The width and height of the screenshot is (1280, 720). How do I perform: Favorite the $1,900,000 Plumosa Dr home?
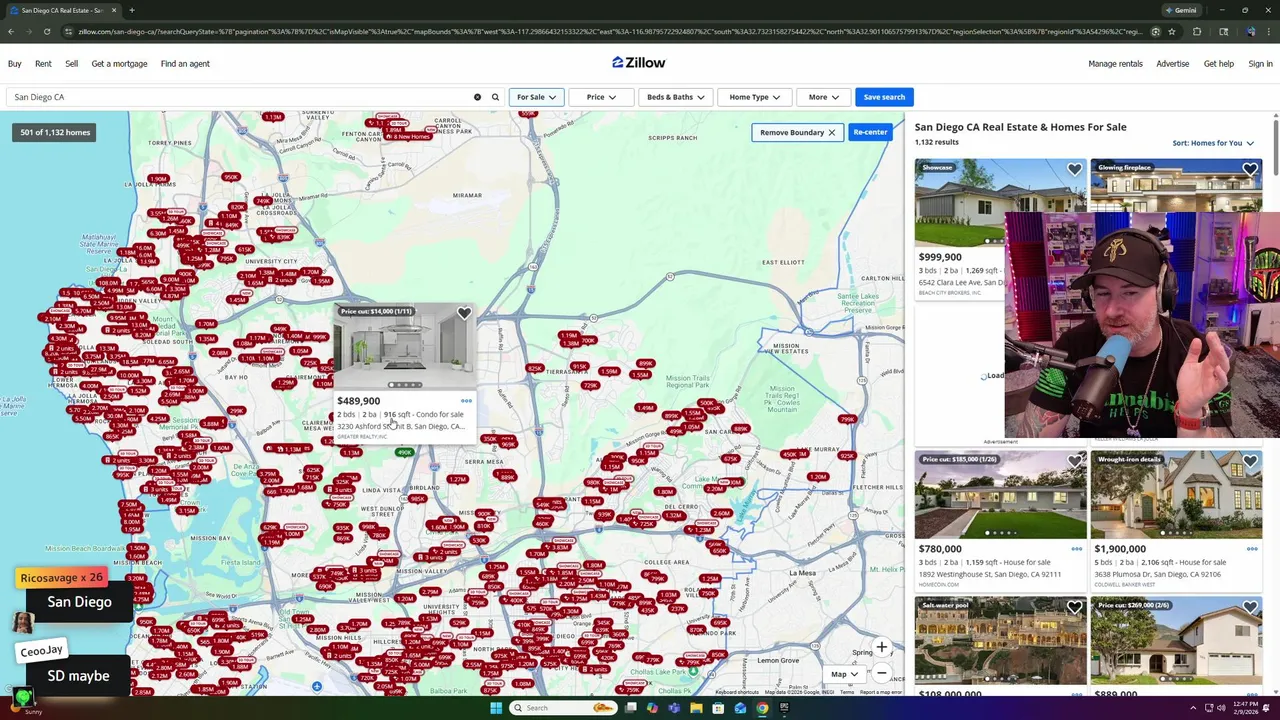click(x=1250, y=462)
